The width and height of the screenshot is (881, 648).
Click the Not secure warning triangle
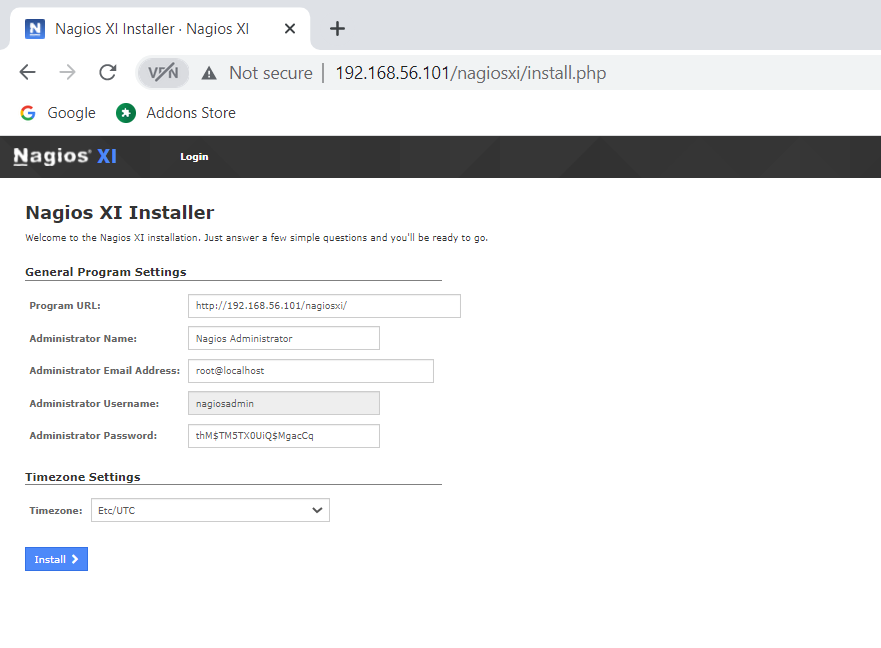click(209, 73)
